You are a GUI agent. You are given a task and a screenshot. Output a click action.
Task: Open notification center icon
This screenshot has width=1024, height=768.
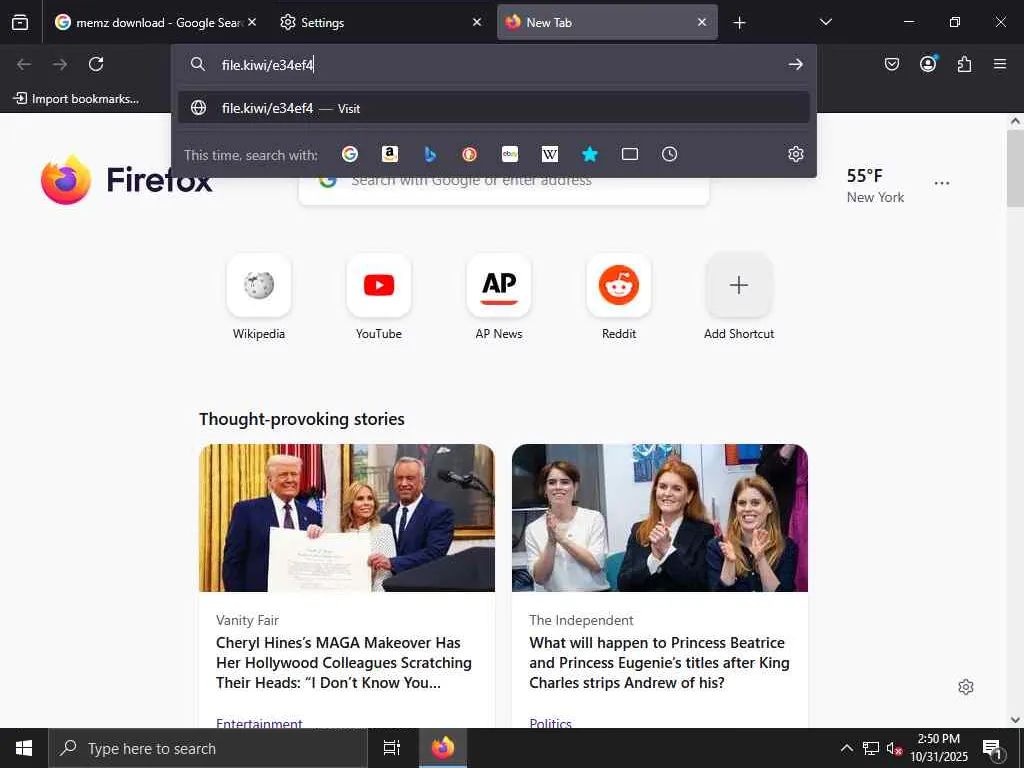click(x=992, y=748)
